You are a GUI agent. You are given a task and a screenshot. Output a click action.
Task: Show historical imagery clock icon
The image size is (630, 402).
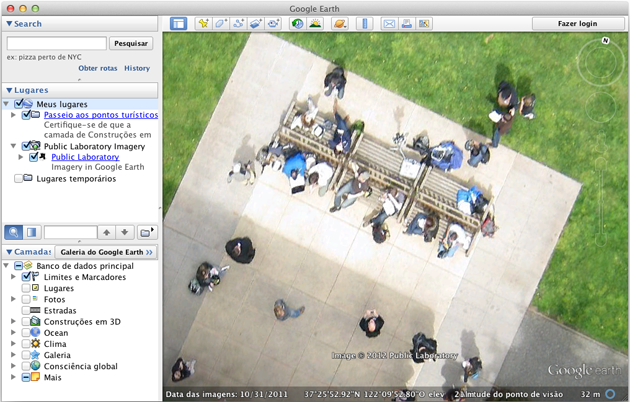click(x=298, y=24)
